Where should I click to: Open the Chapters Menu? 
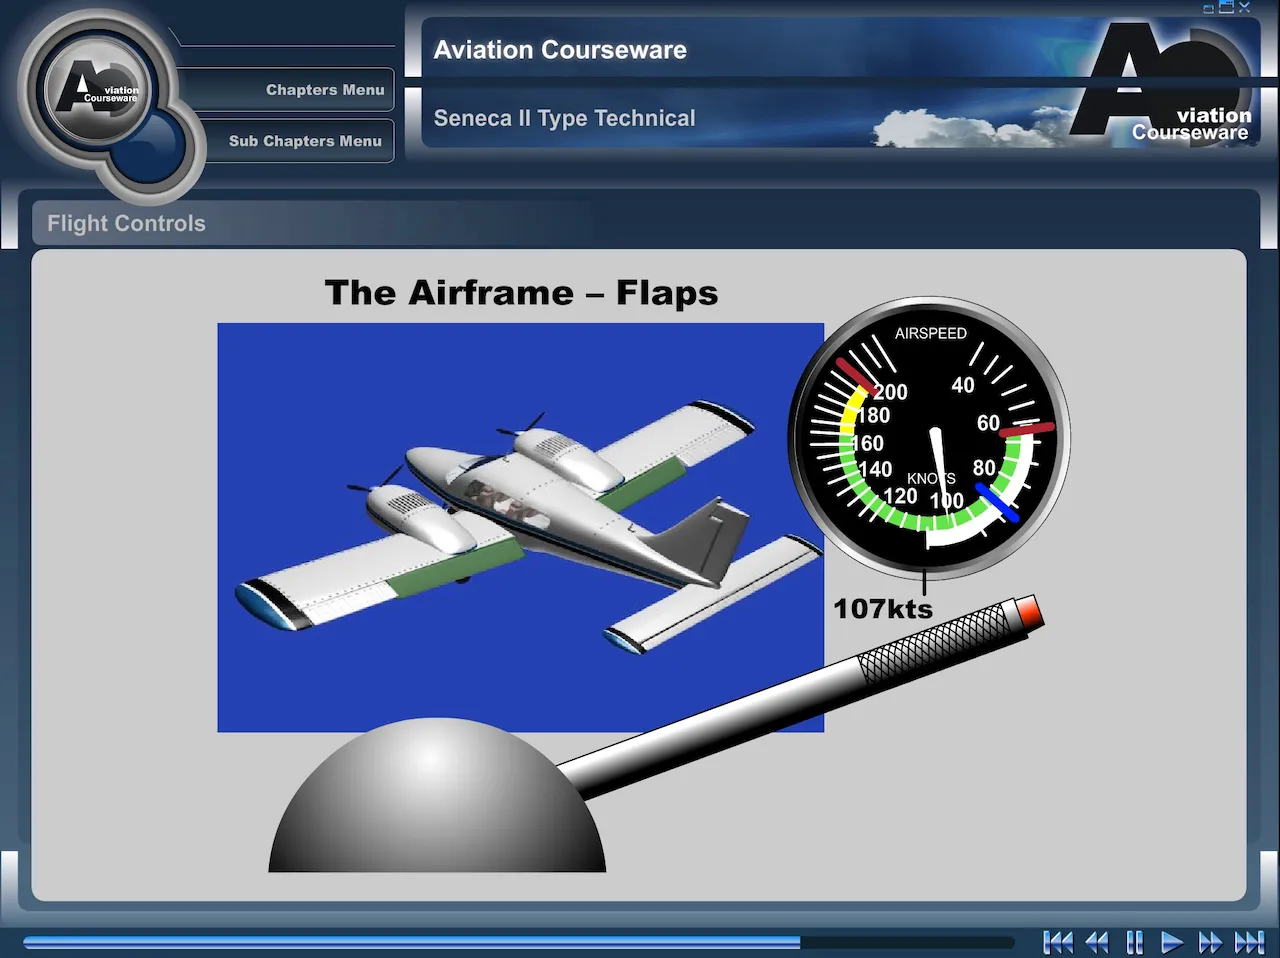click(325, 90)
